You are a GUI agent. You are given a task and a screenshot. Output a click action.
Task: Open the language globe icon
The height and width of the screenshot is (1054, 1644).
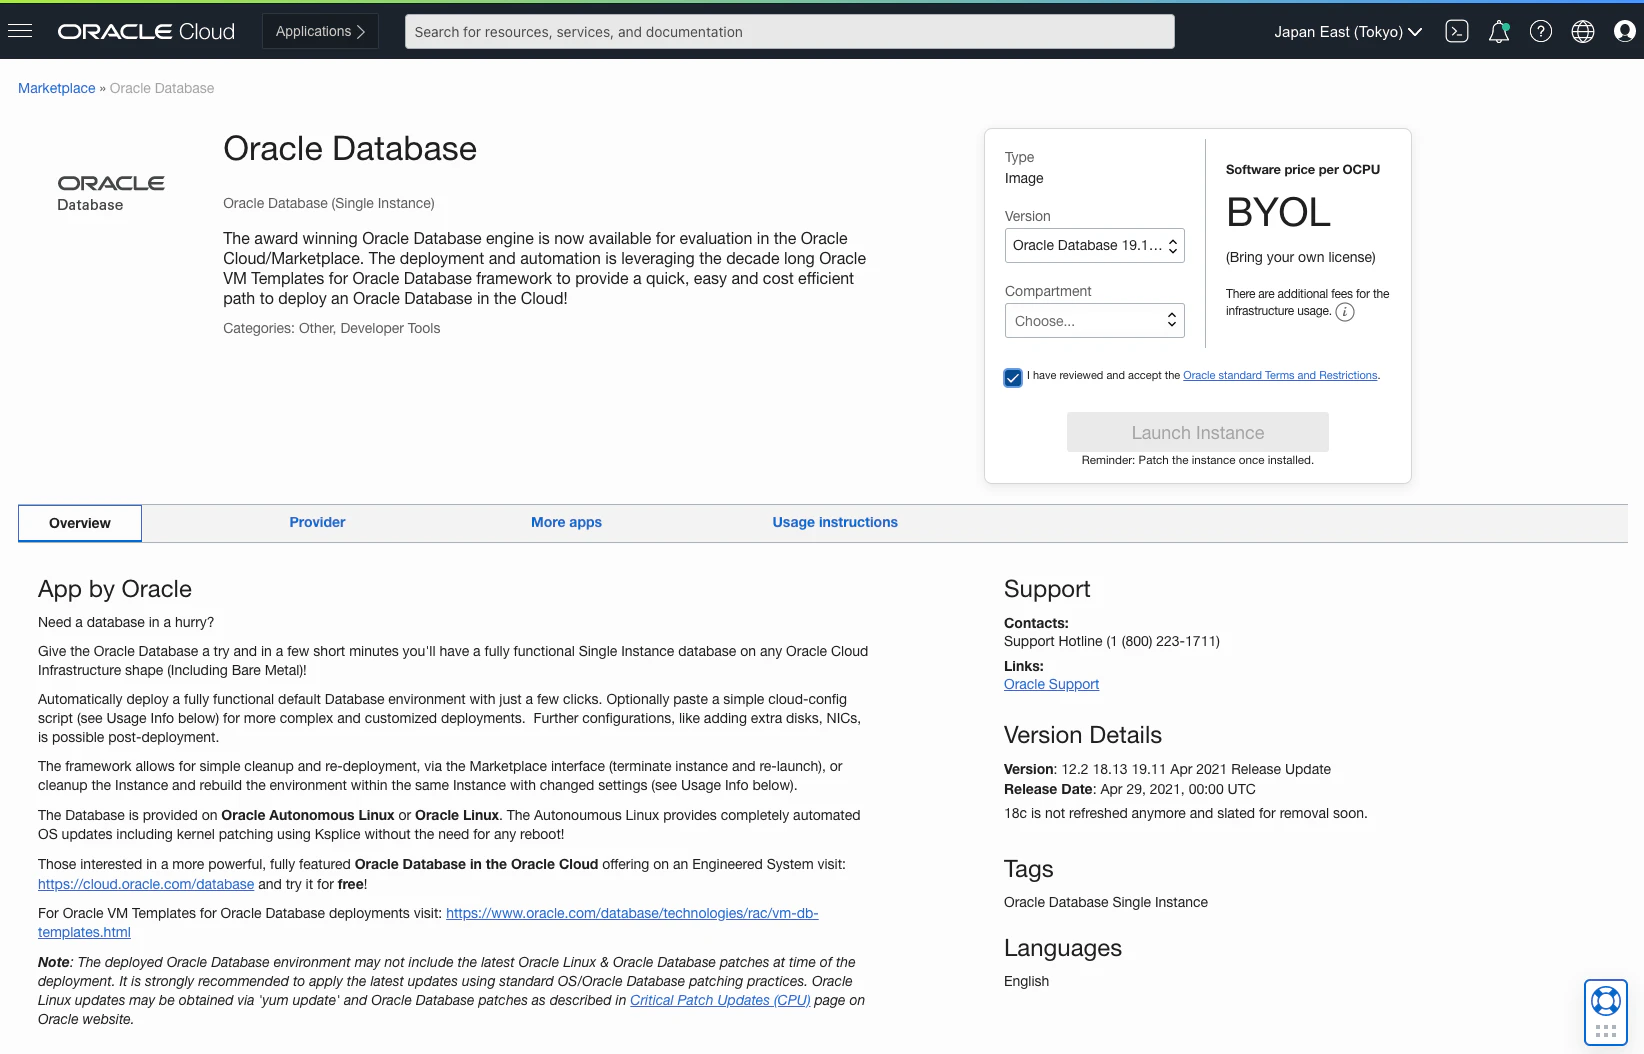1583,32
